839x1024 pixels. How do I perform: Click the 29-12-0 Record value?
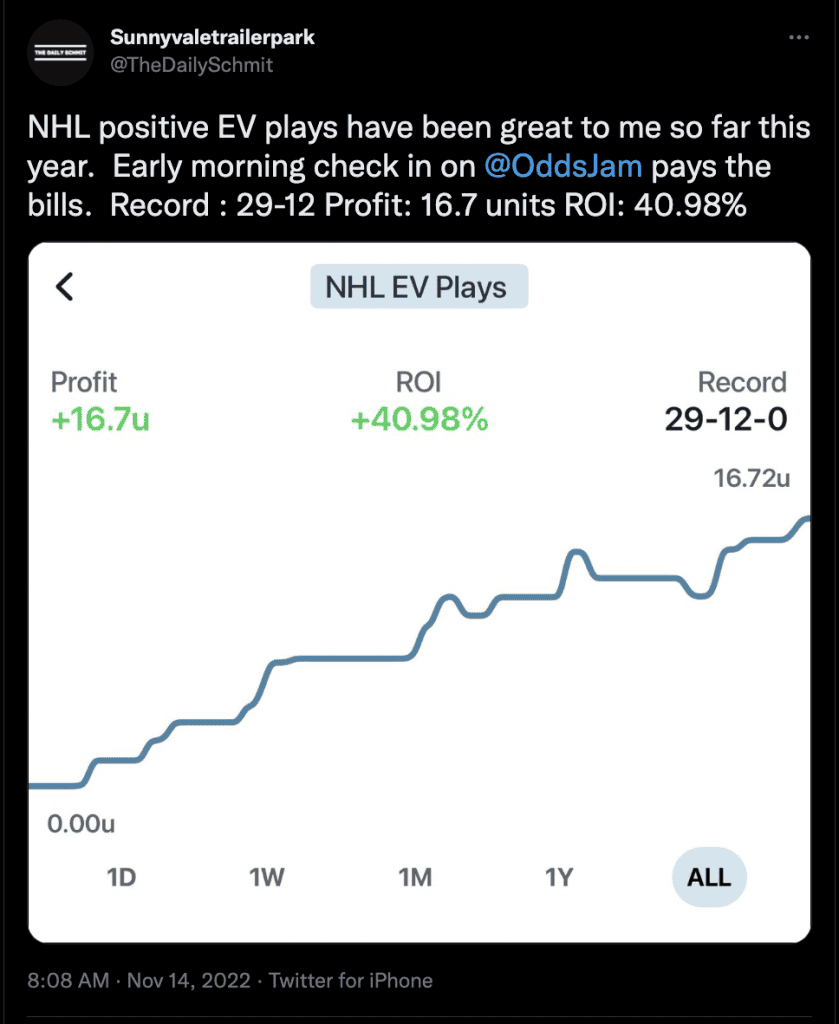point(726,419)
